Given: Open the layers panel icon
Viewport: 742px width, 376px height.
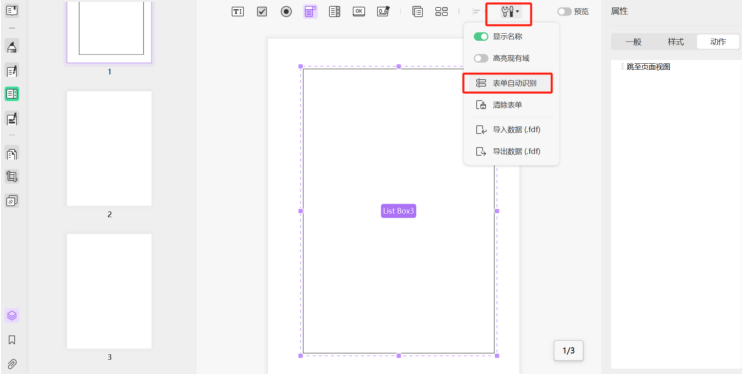Looking at the screenshot, I should pyautogui.click(x=12, y=315).
